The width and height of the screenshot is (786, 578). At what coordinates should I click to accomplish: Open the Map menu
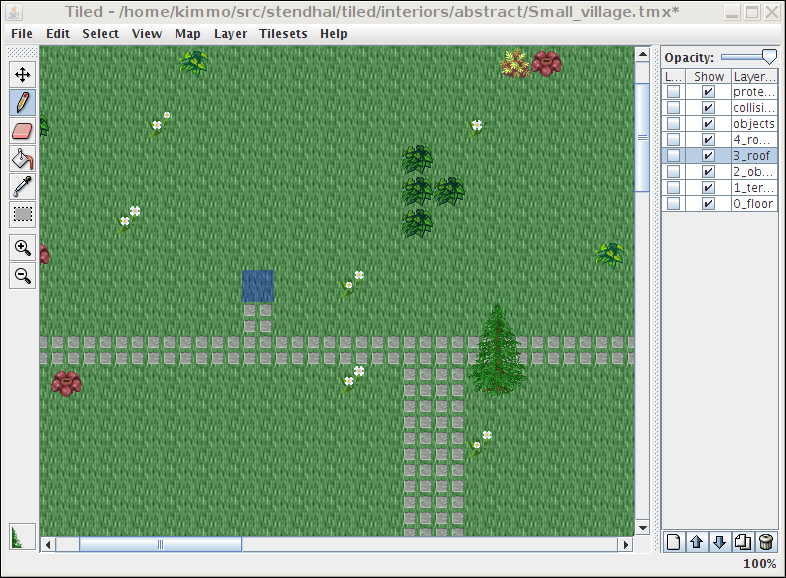pos(188,33)
